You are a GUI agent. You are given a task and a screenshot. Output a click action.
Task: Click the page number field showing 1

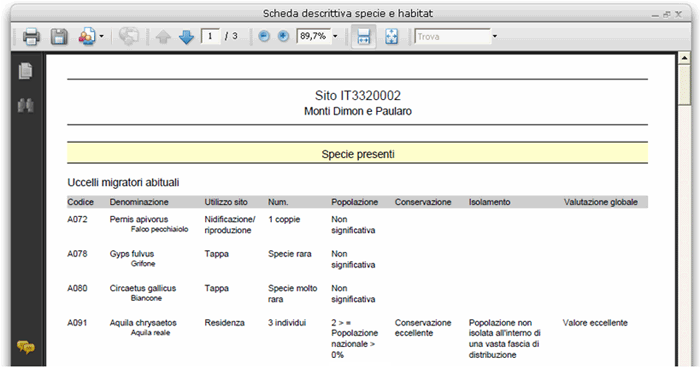(210, 36)
